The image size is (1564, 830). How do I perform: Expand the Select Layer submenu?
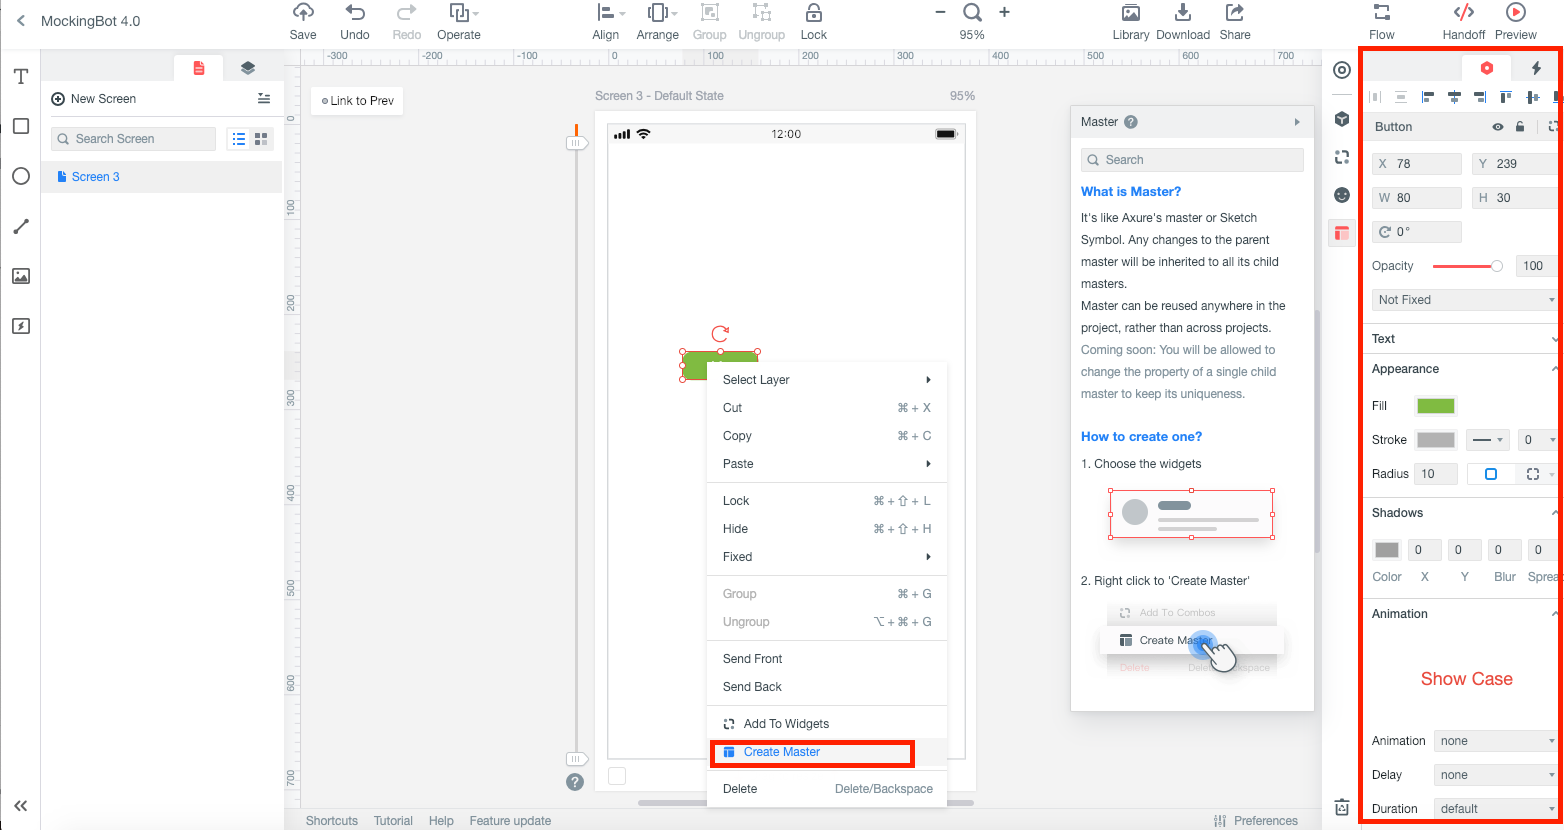click(x=826, y=380)
